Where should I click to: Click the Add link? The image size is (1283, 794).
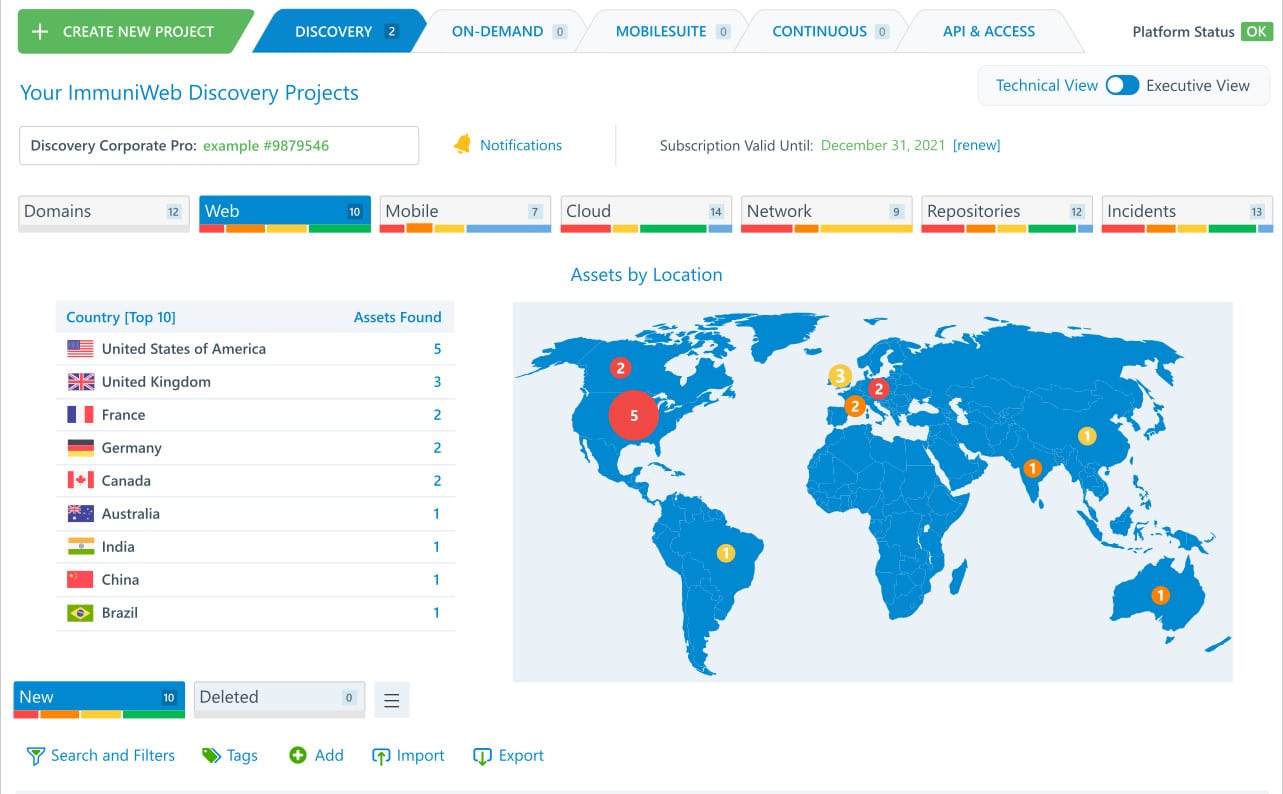(x=329, y=756)
